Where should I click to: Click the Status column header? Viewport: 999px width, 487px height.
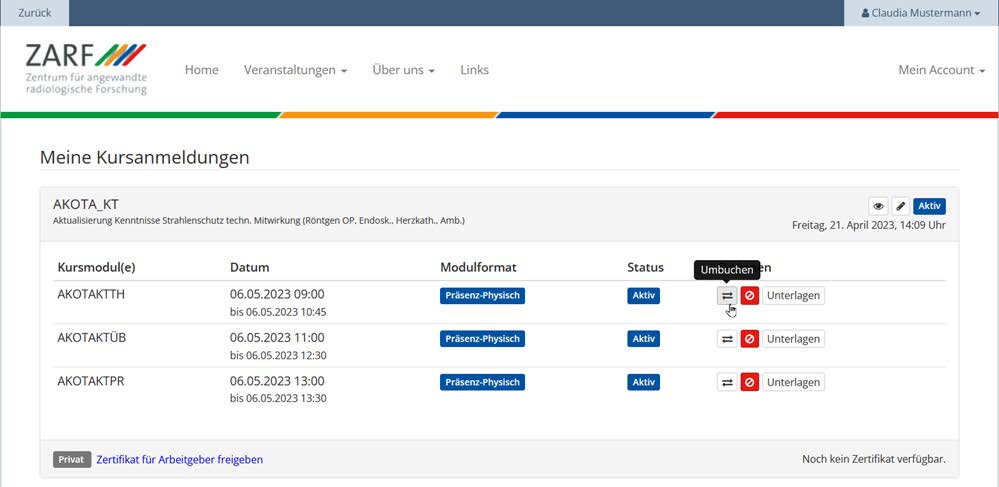click(x=645, y=268)
